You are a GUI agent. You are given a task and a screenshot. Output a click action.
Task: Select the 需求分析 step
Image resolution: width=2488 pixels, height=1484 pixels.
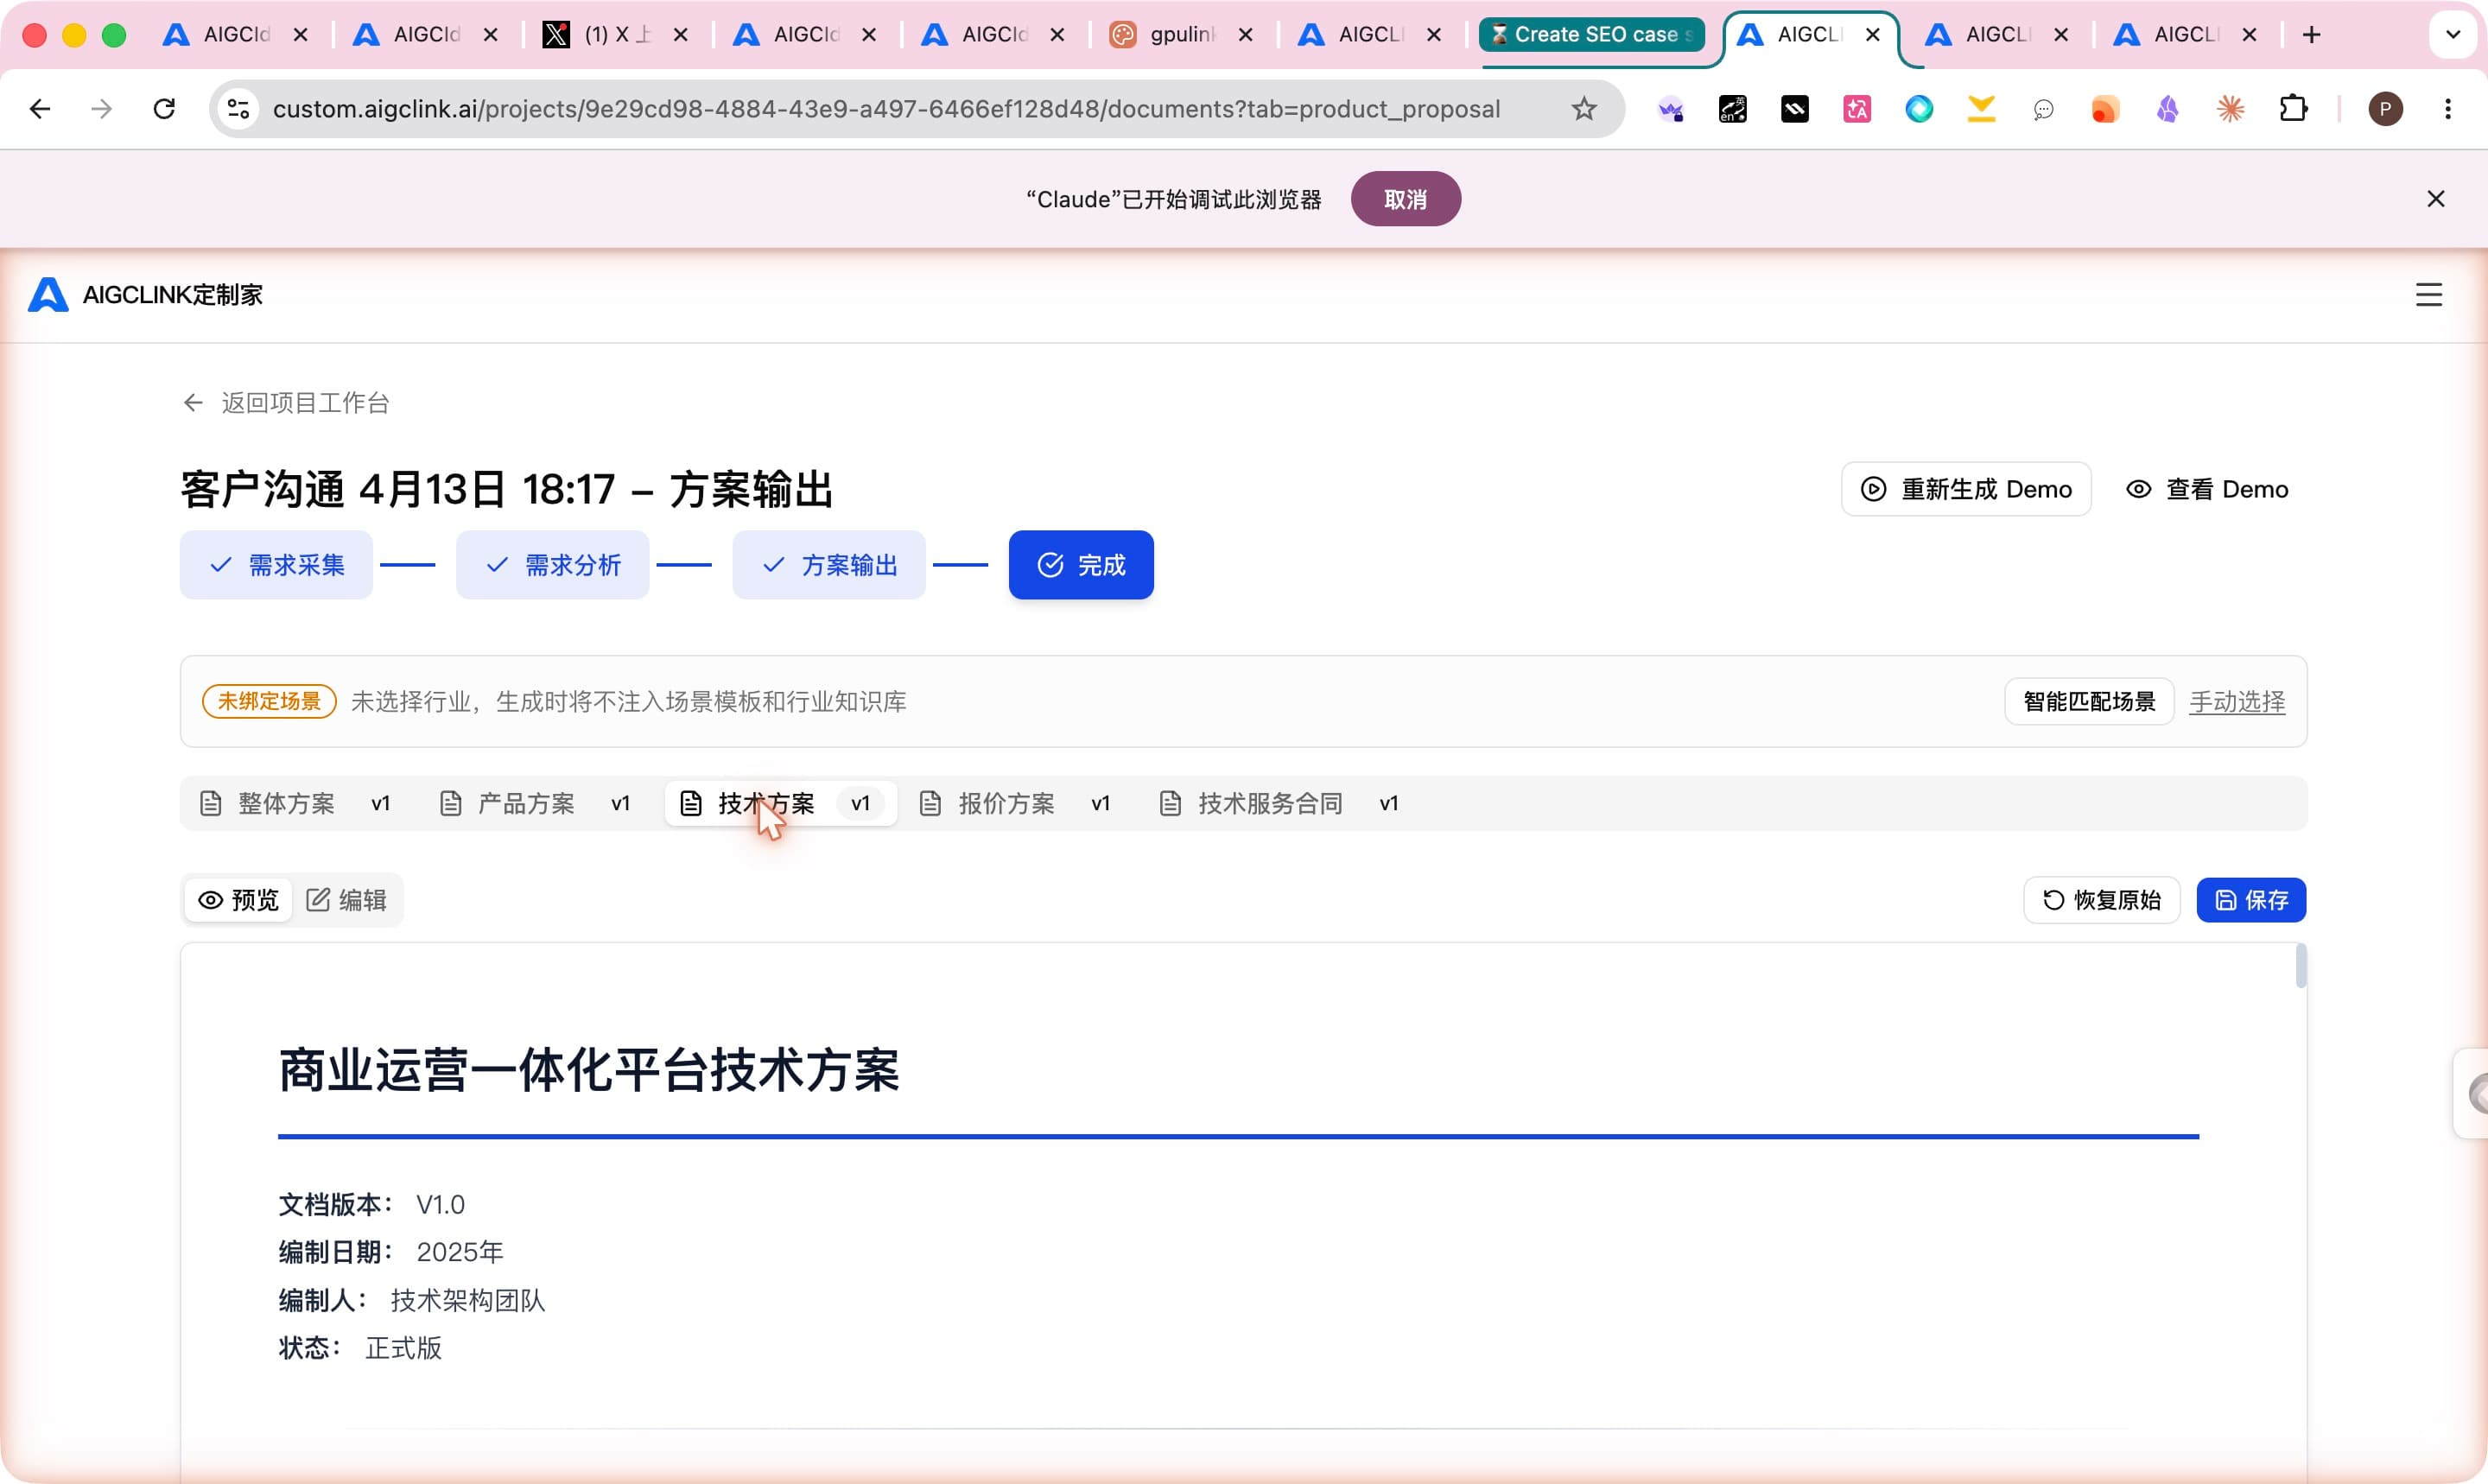tap(552, 565)
